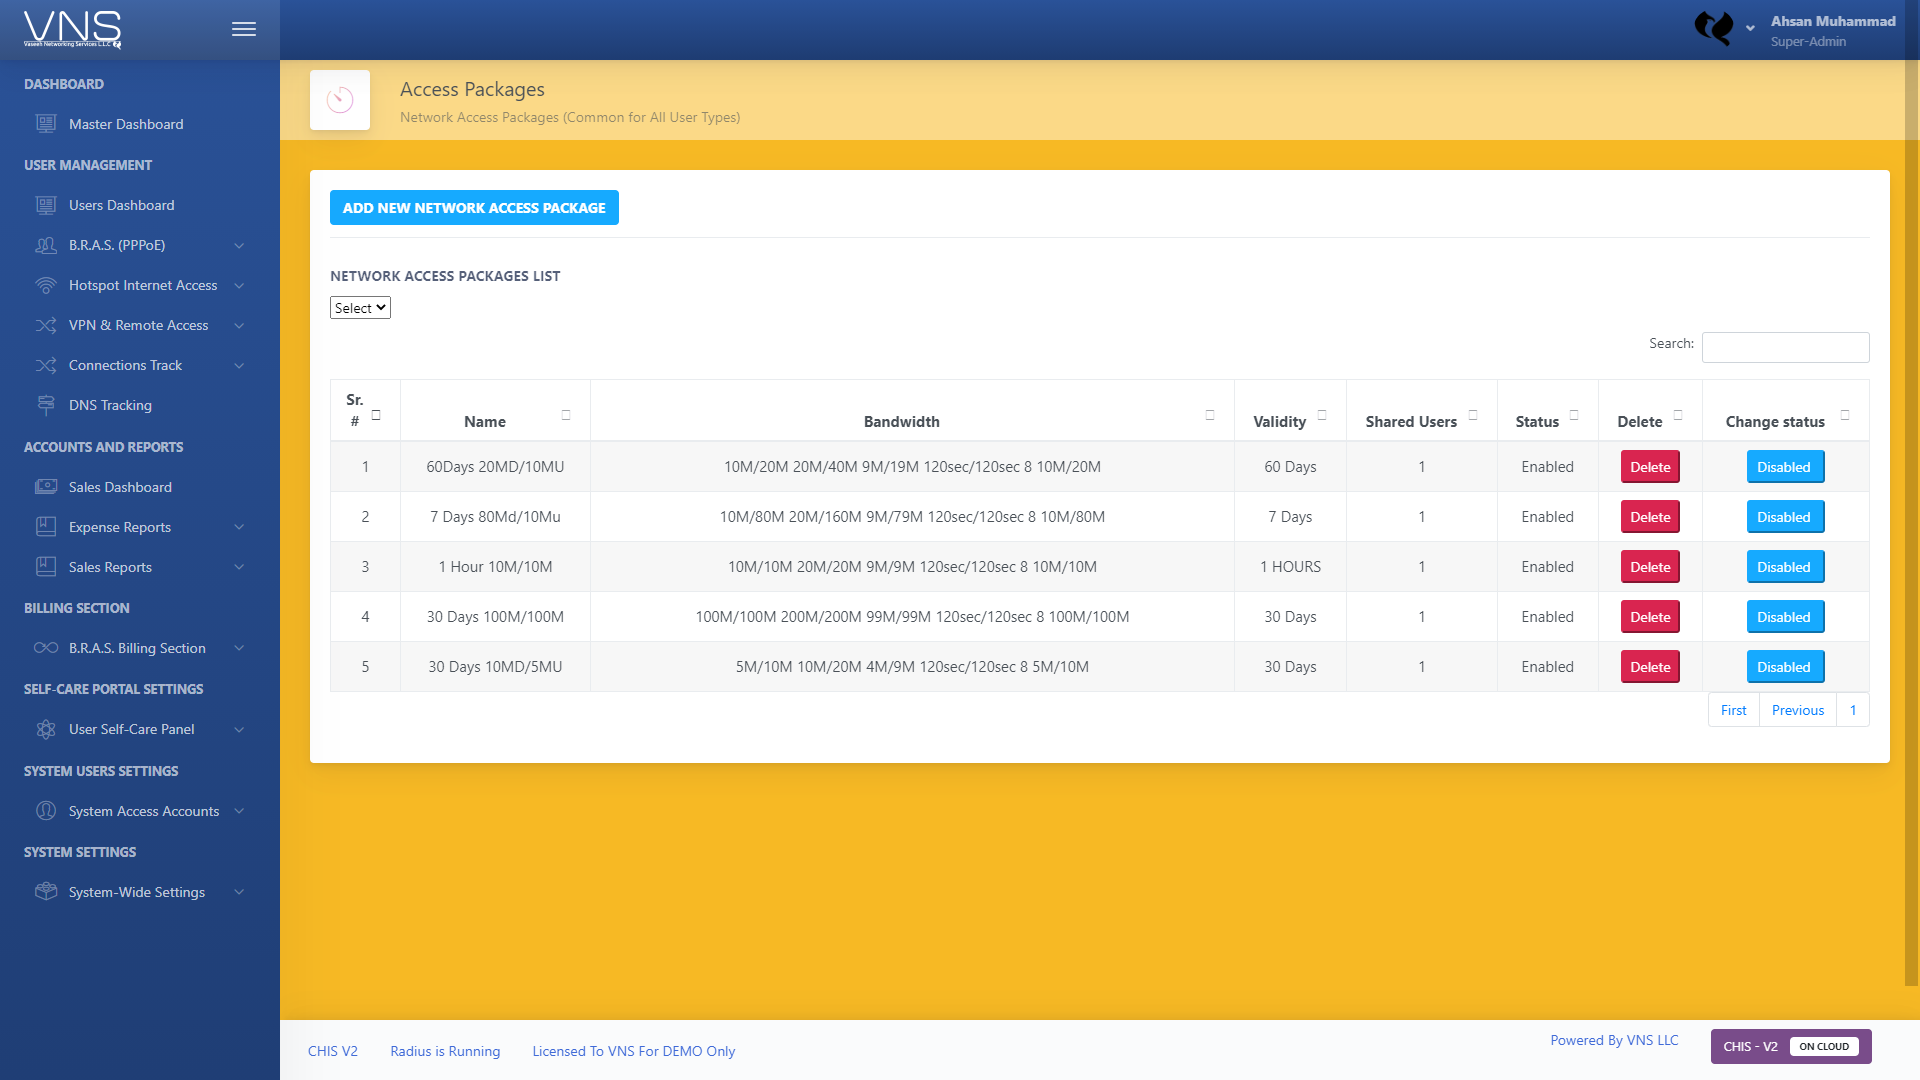Image resolution: width=1920 pixels, height=1080 pixels.
Task: Open the Select entries dropdown
Action: 360,308
